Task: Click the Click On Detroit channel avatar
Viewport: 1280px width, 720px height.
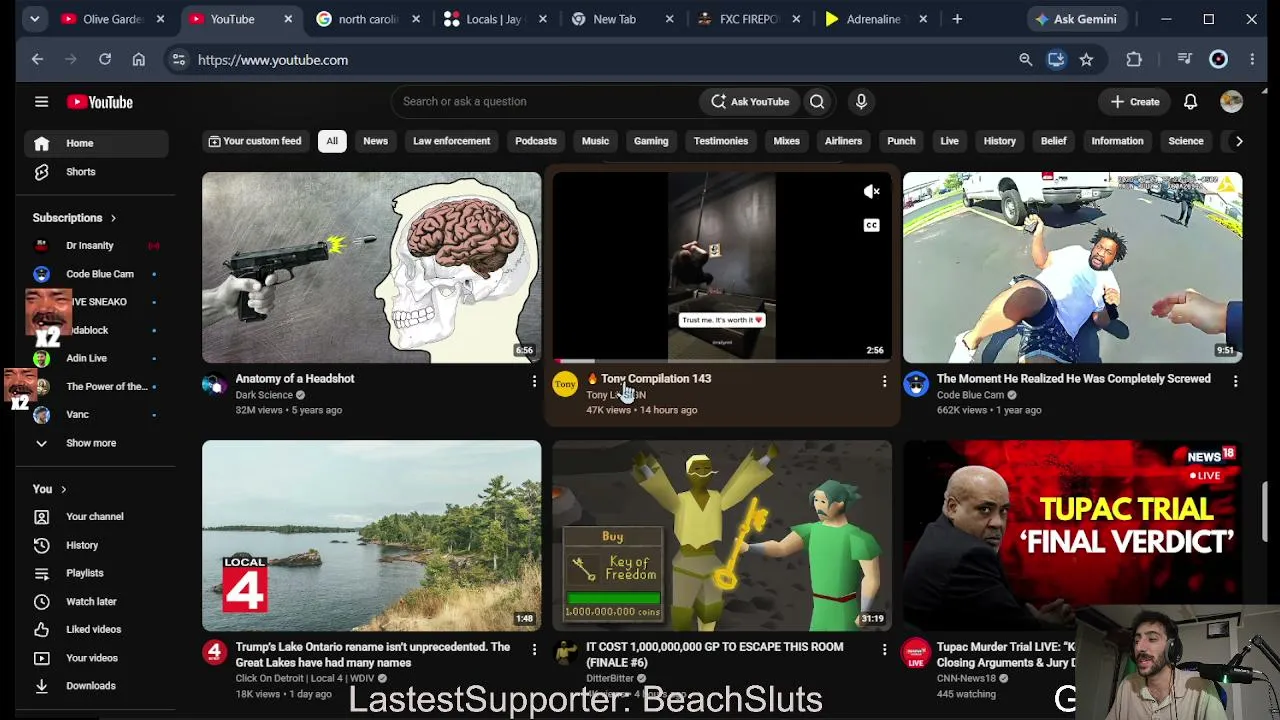Action: click(x=214, y=653)
